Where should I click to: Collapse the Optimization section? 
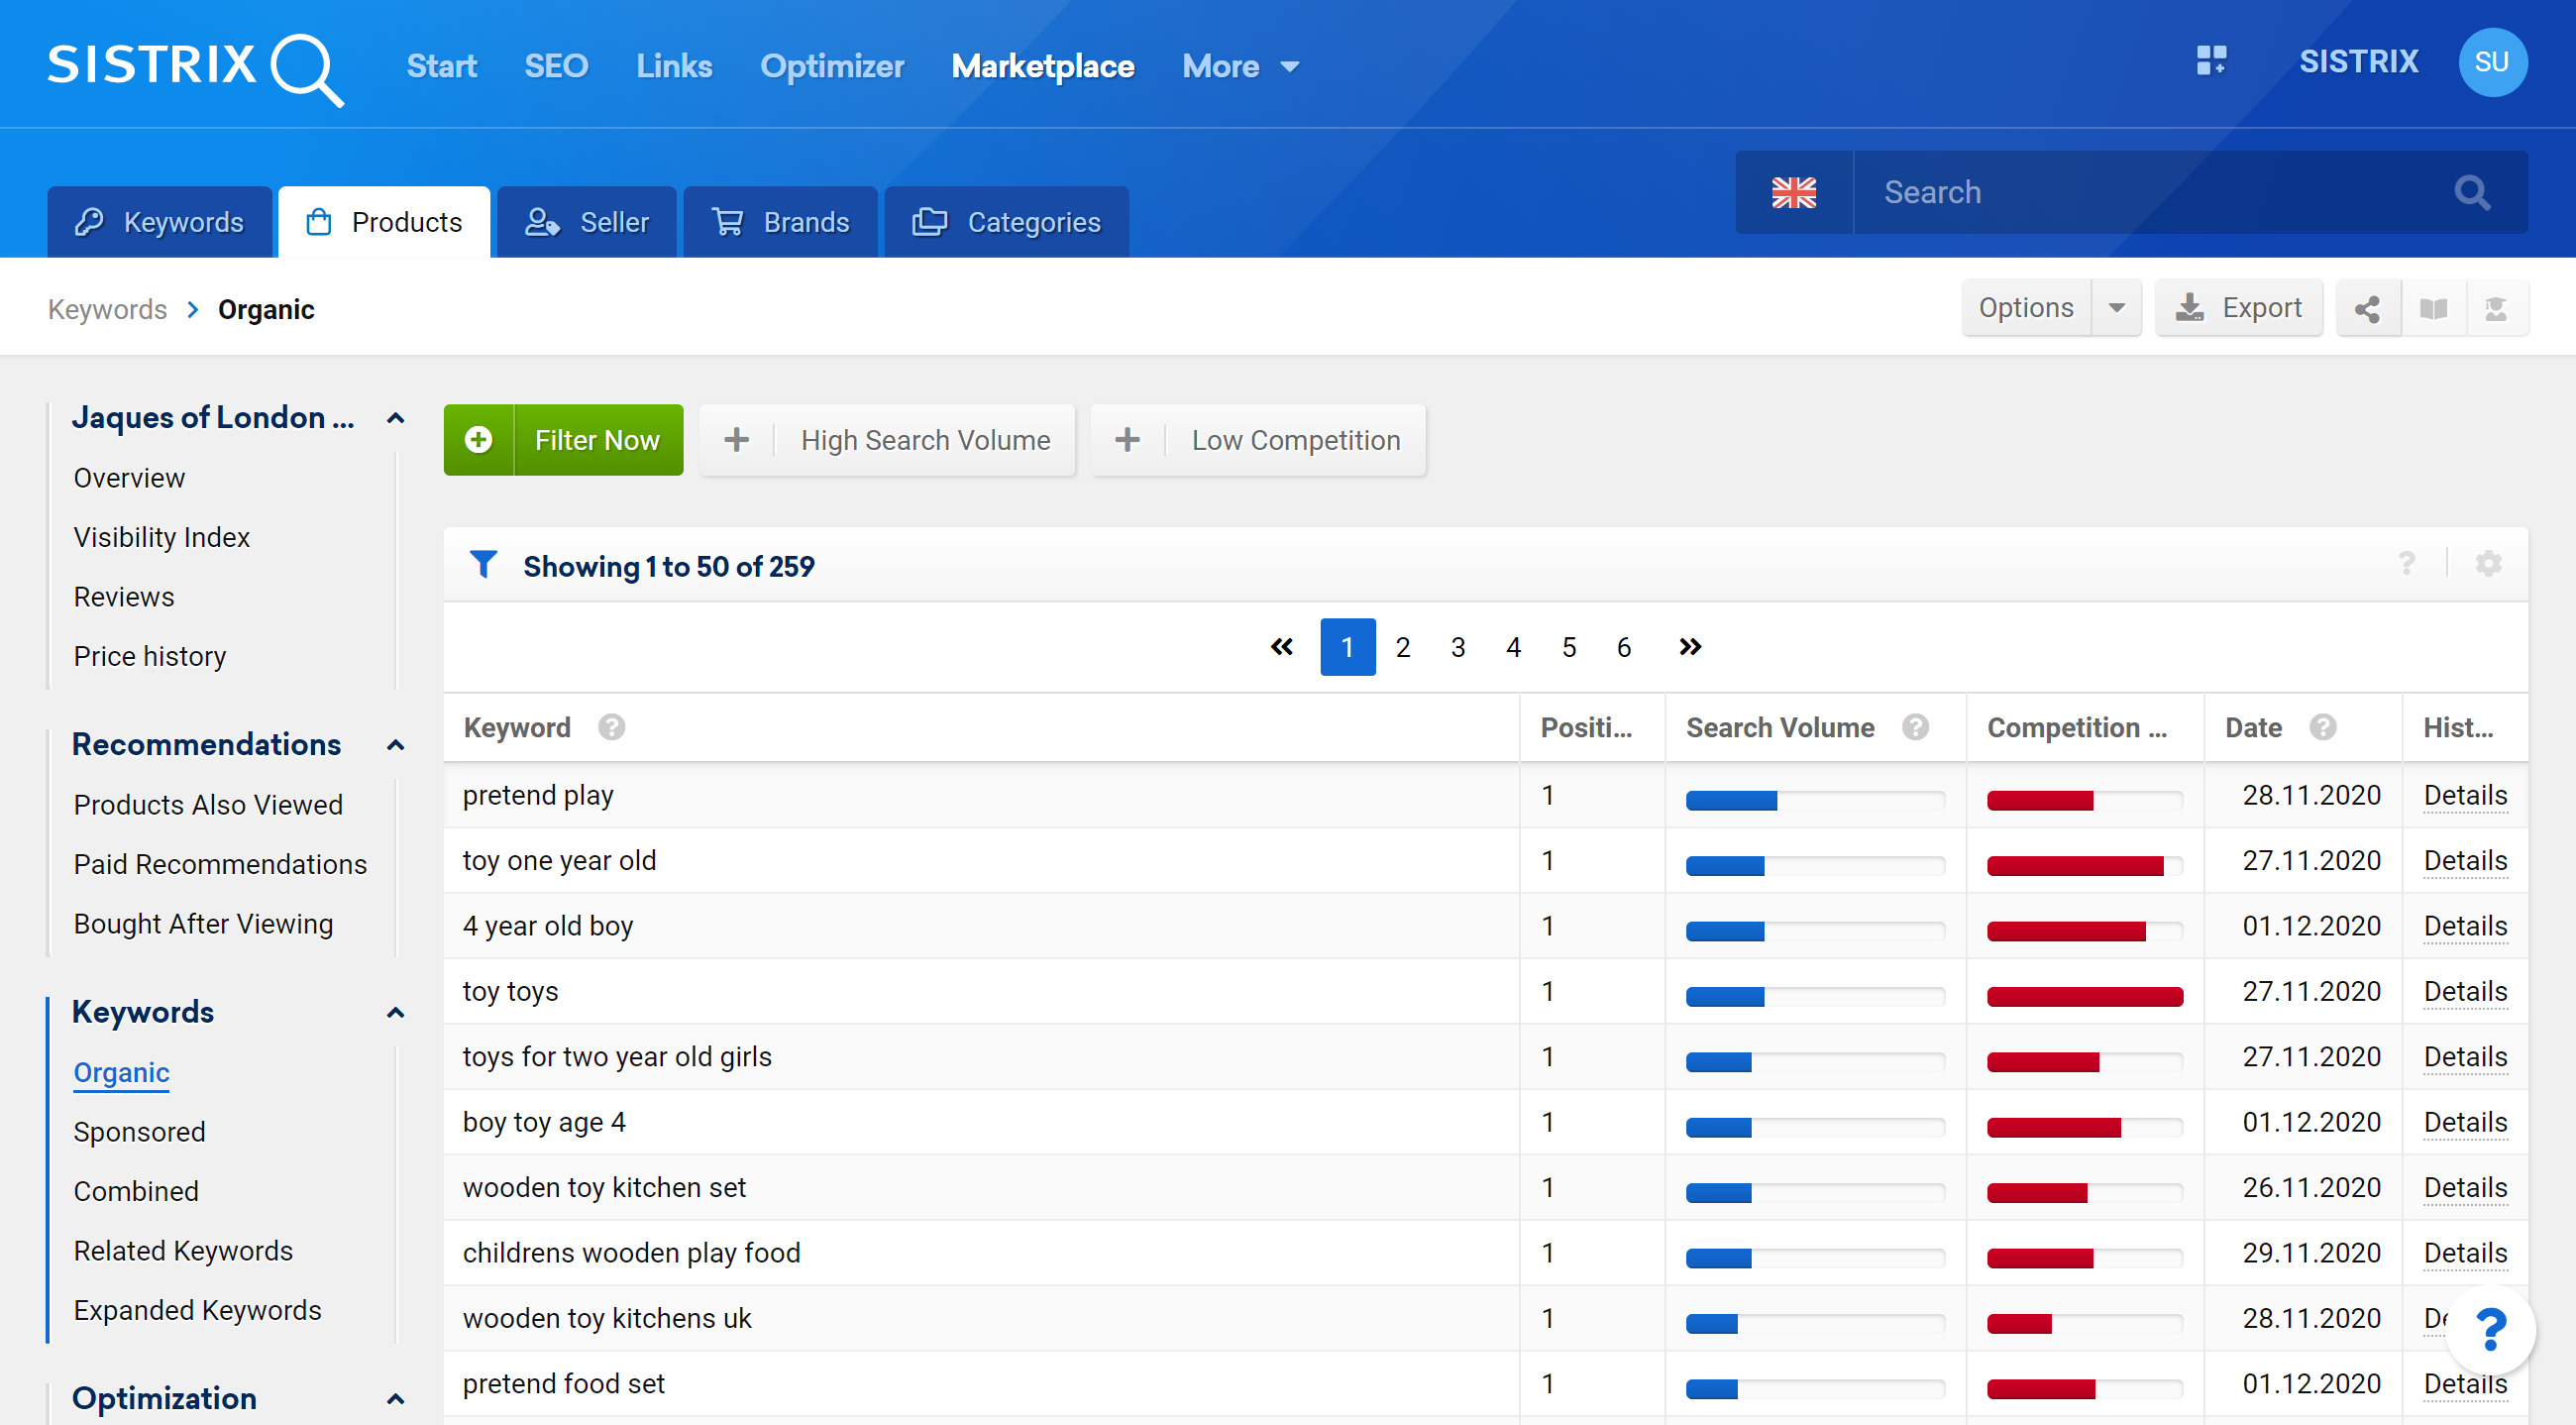[x=395, y=1399]
